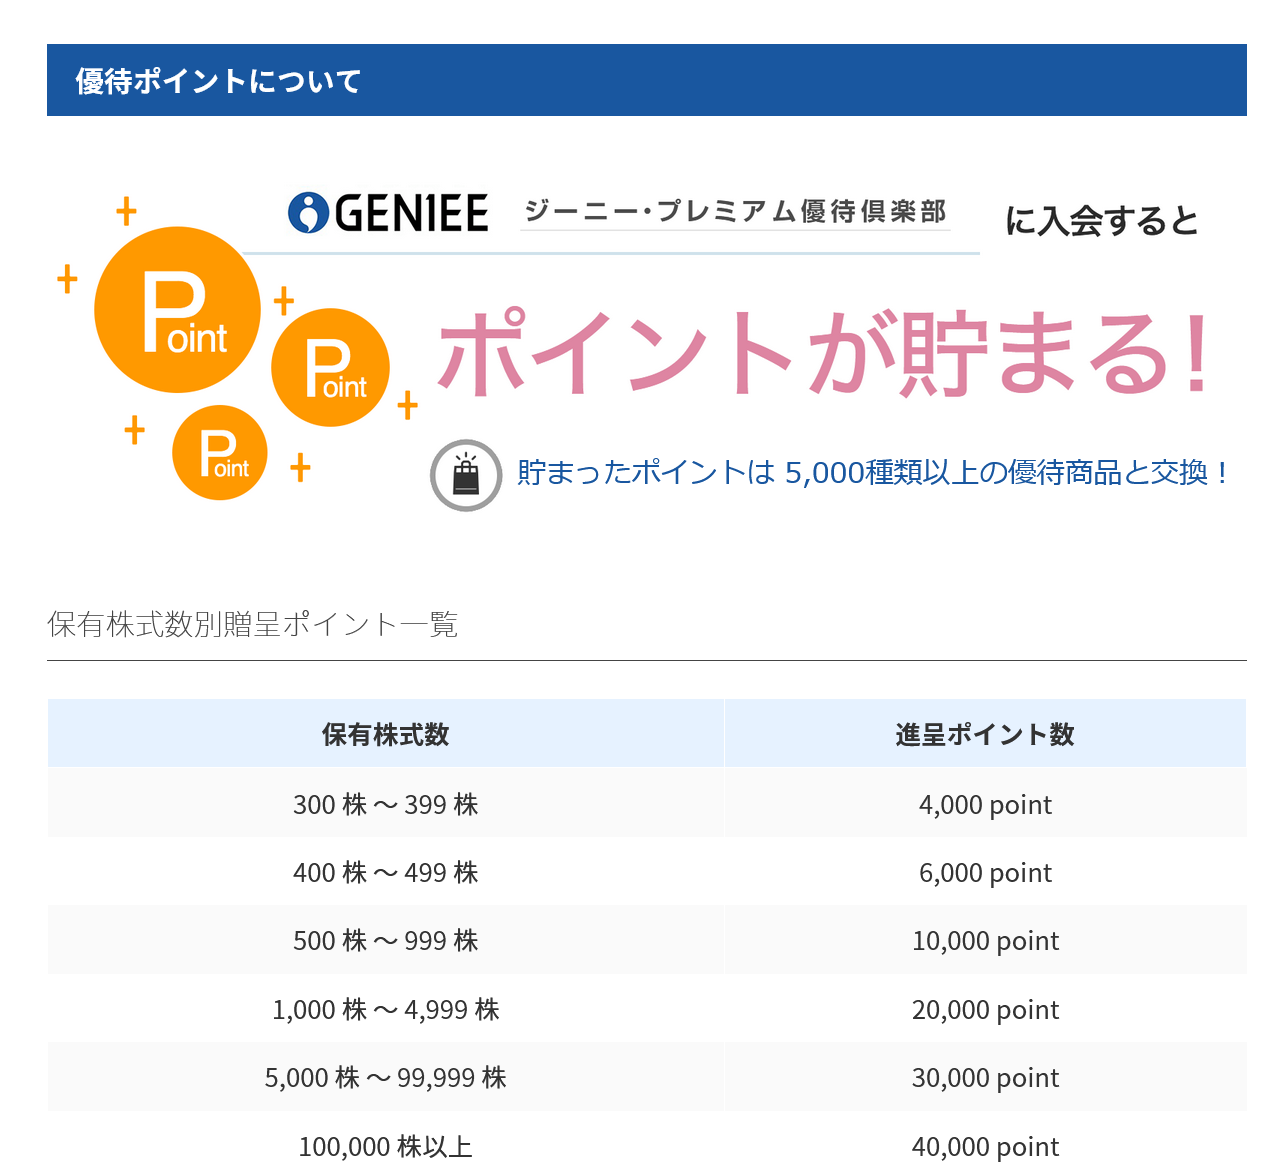Screen dimensions: 1281x1169
Task: Click the largest orange Point circle
Action: tap(177, 310)
